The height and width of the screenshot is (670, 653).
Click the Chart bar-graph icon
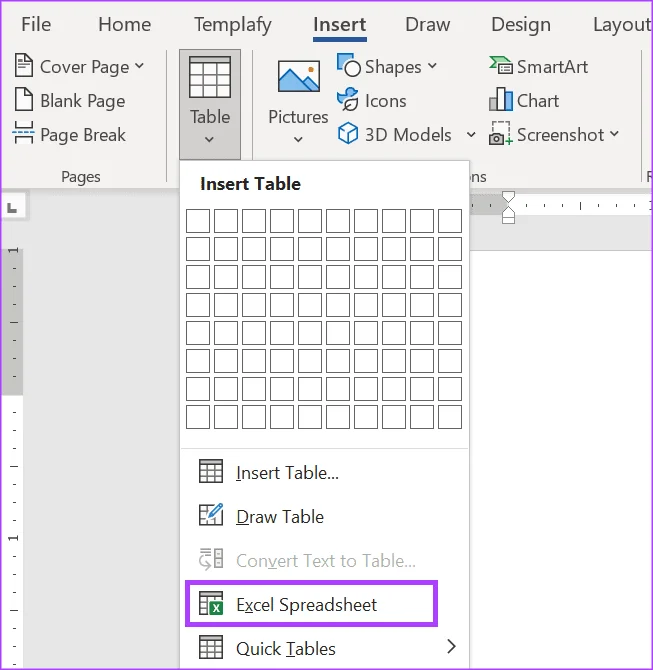[x=501, y=99]
